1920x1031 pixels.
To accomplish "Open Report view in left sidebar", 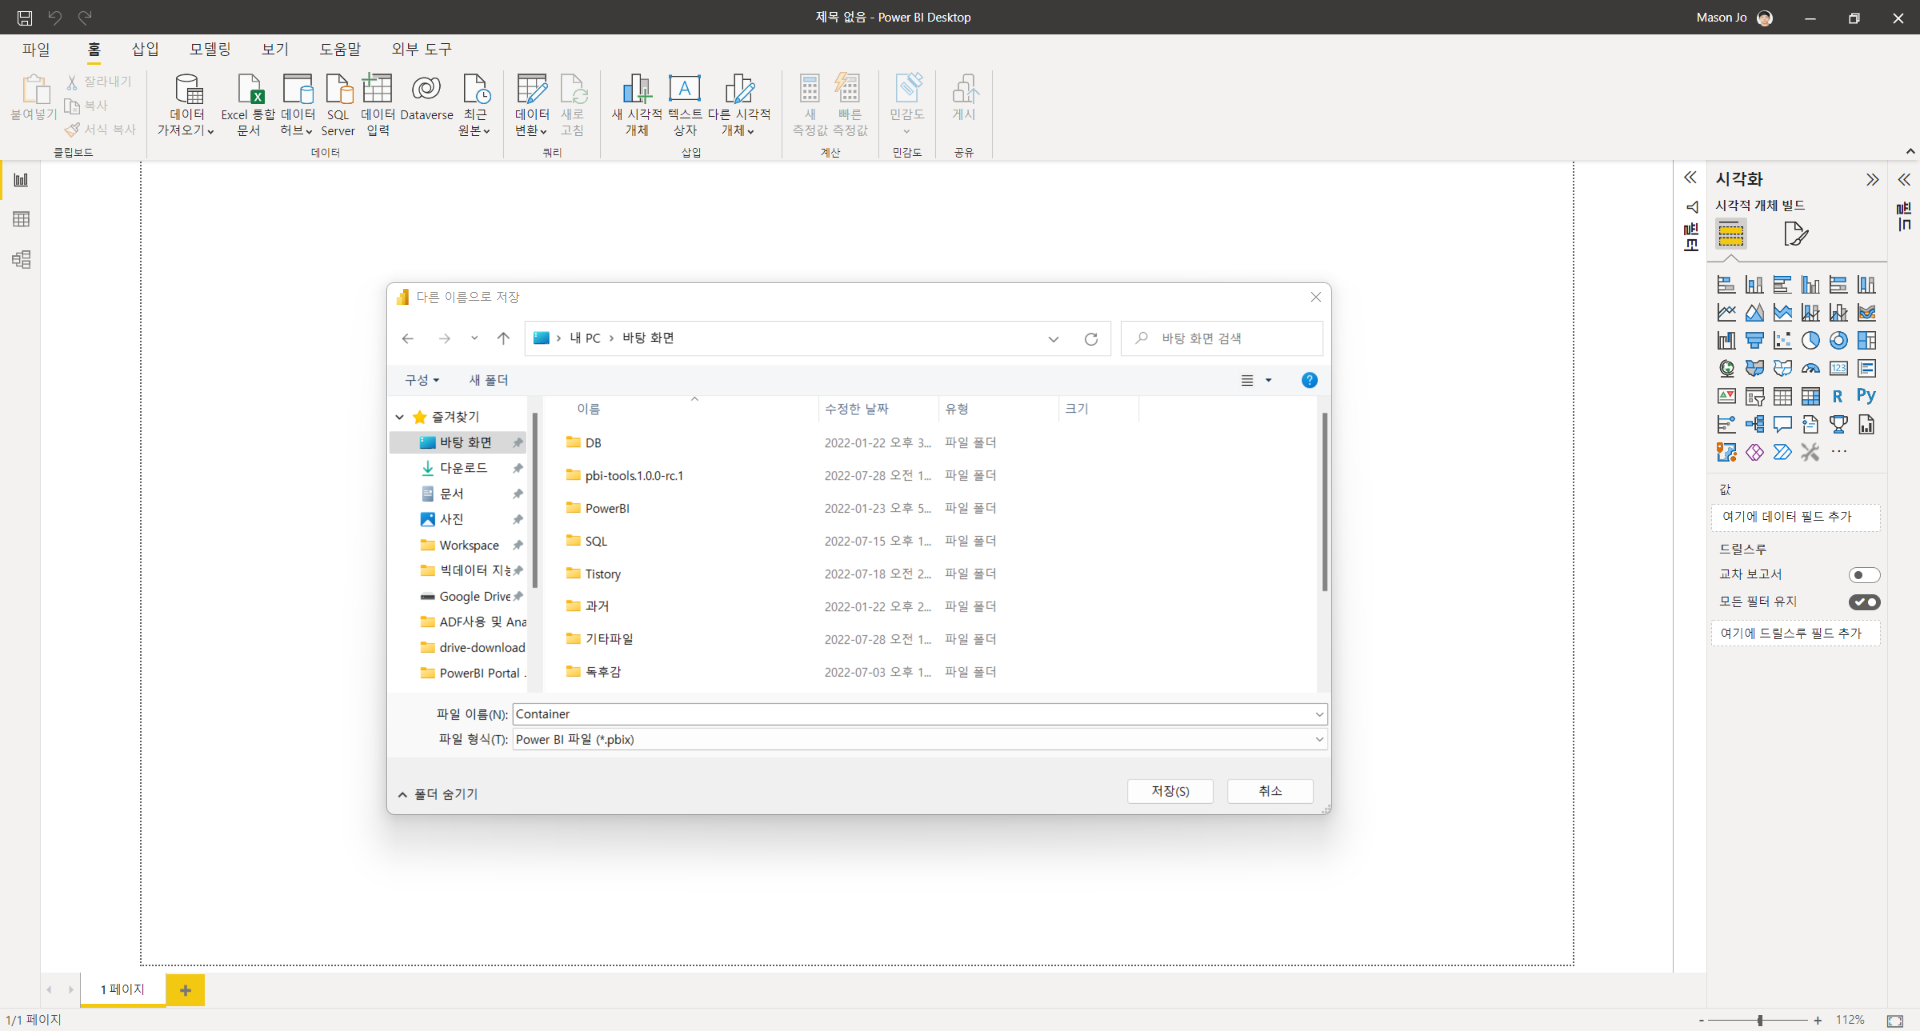I will coord(21,180).
